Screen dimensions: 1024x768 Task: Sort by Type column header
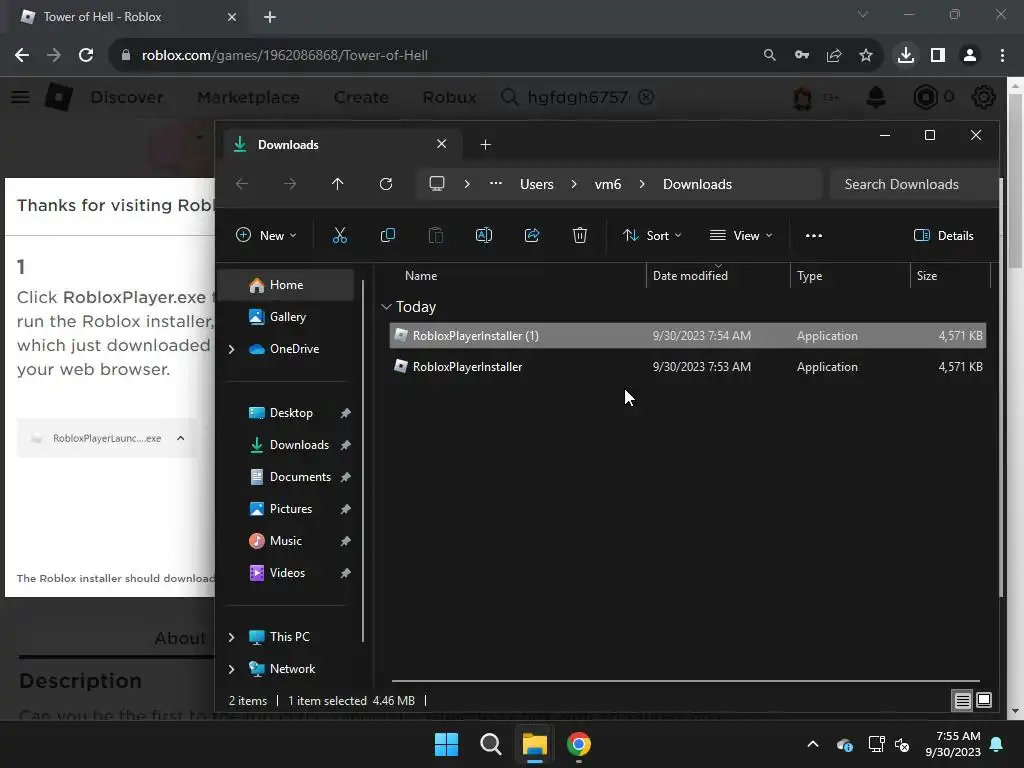[x=810, y=276]
